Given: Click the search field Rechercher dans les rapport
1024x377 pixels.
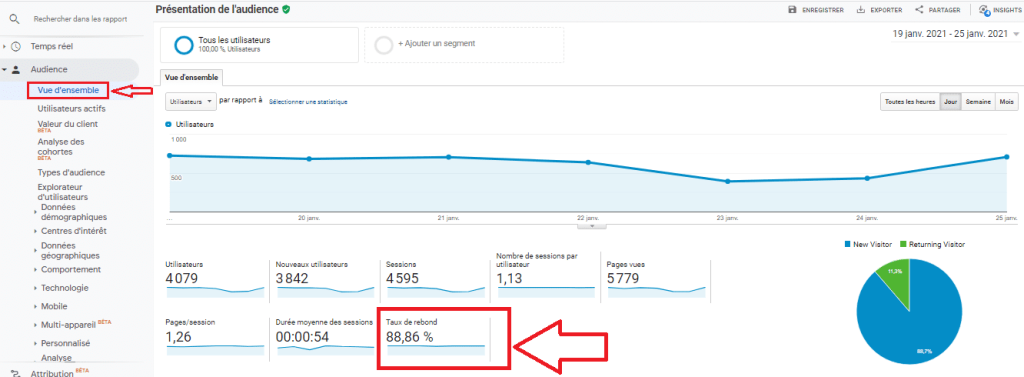Looking at the screenshot, I should (x=80, y=19).
